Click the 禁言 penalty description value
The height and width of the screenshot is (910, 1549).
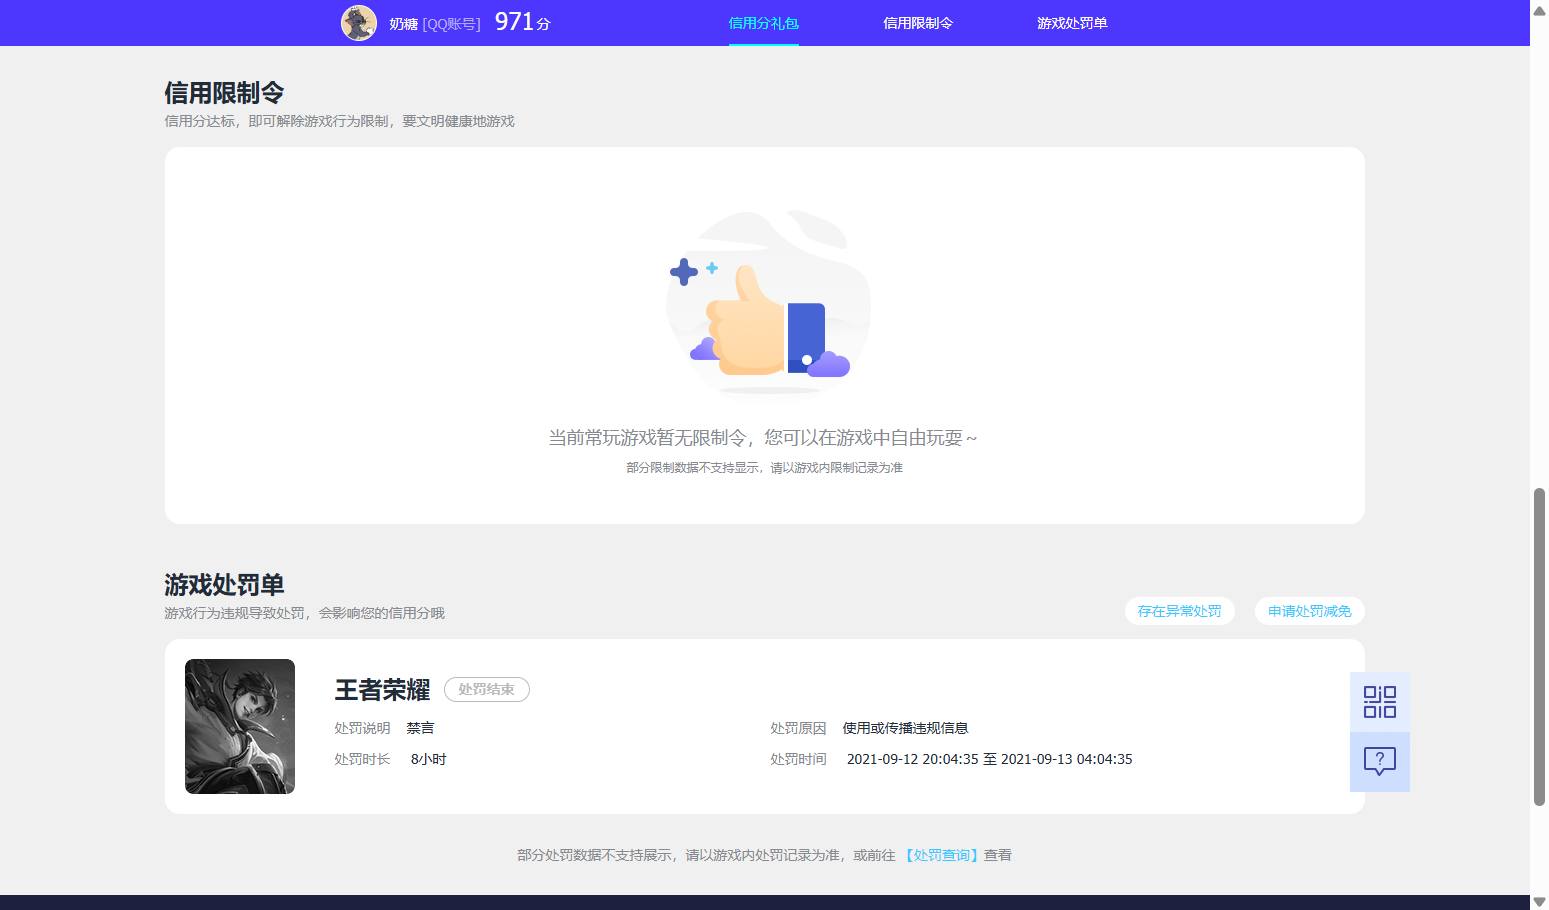point(420,728)
